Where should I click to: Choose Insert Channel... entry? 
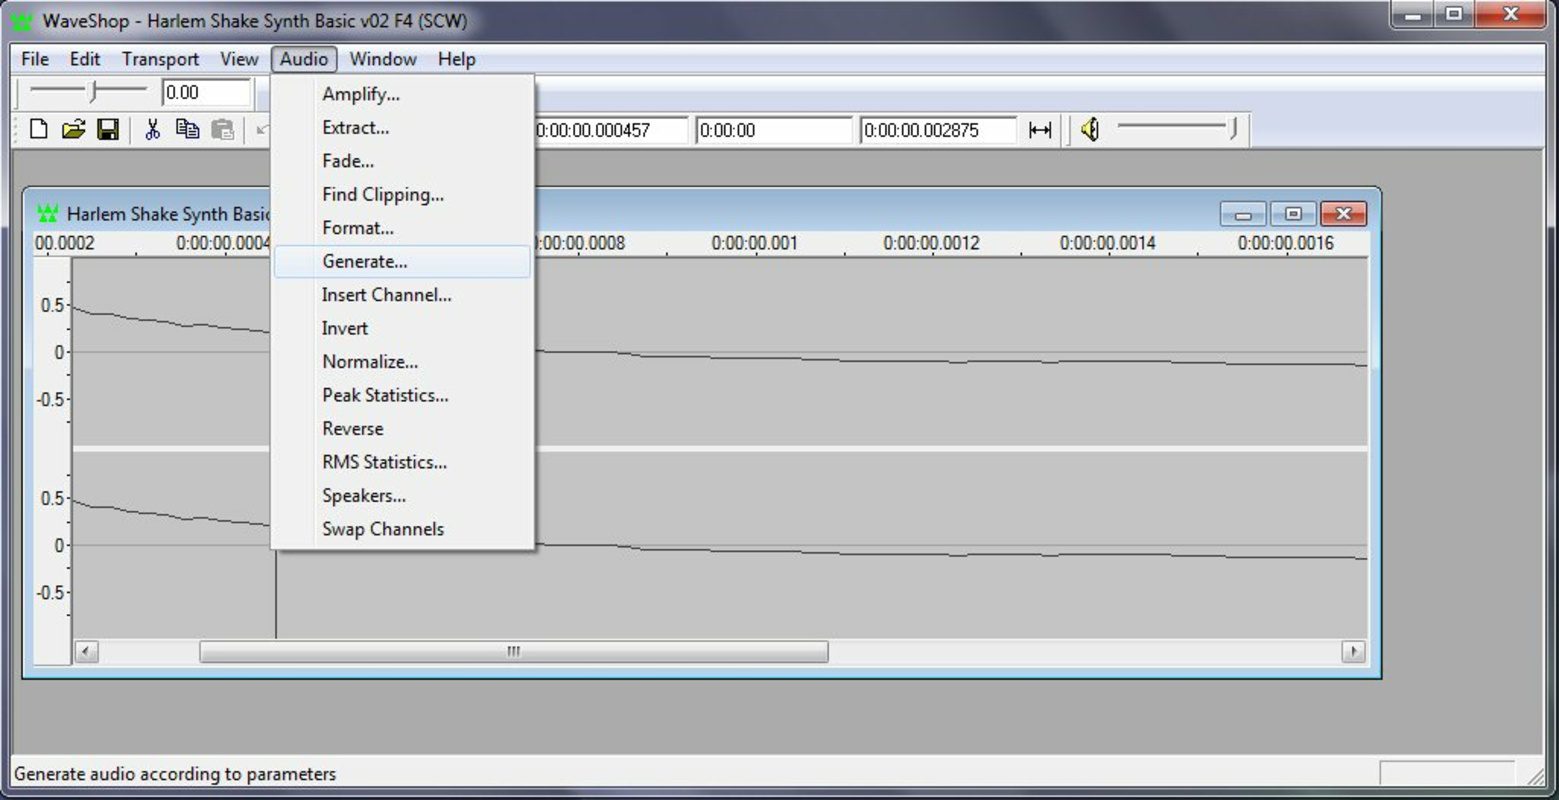coord(402,295)
